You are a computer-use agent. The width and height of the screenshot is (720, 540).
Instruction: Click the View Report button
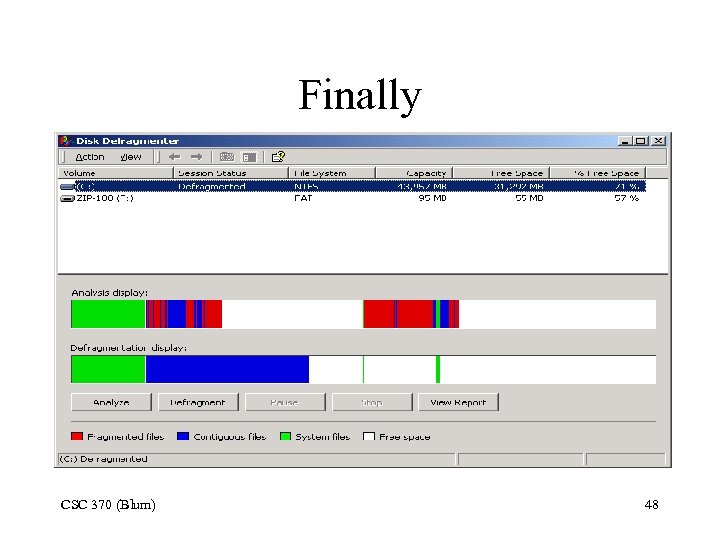458,402
